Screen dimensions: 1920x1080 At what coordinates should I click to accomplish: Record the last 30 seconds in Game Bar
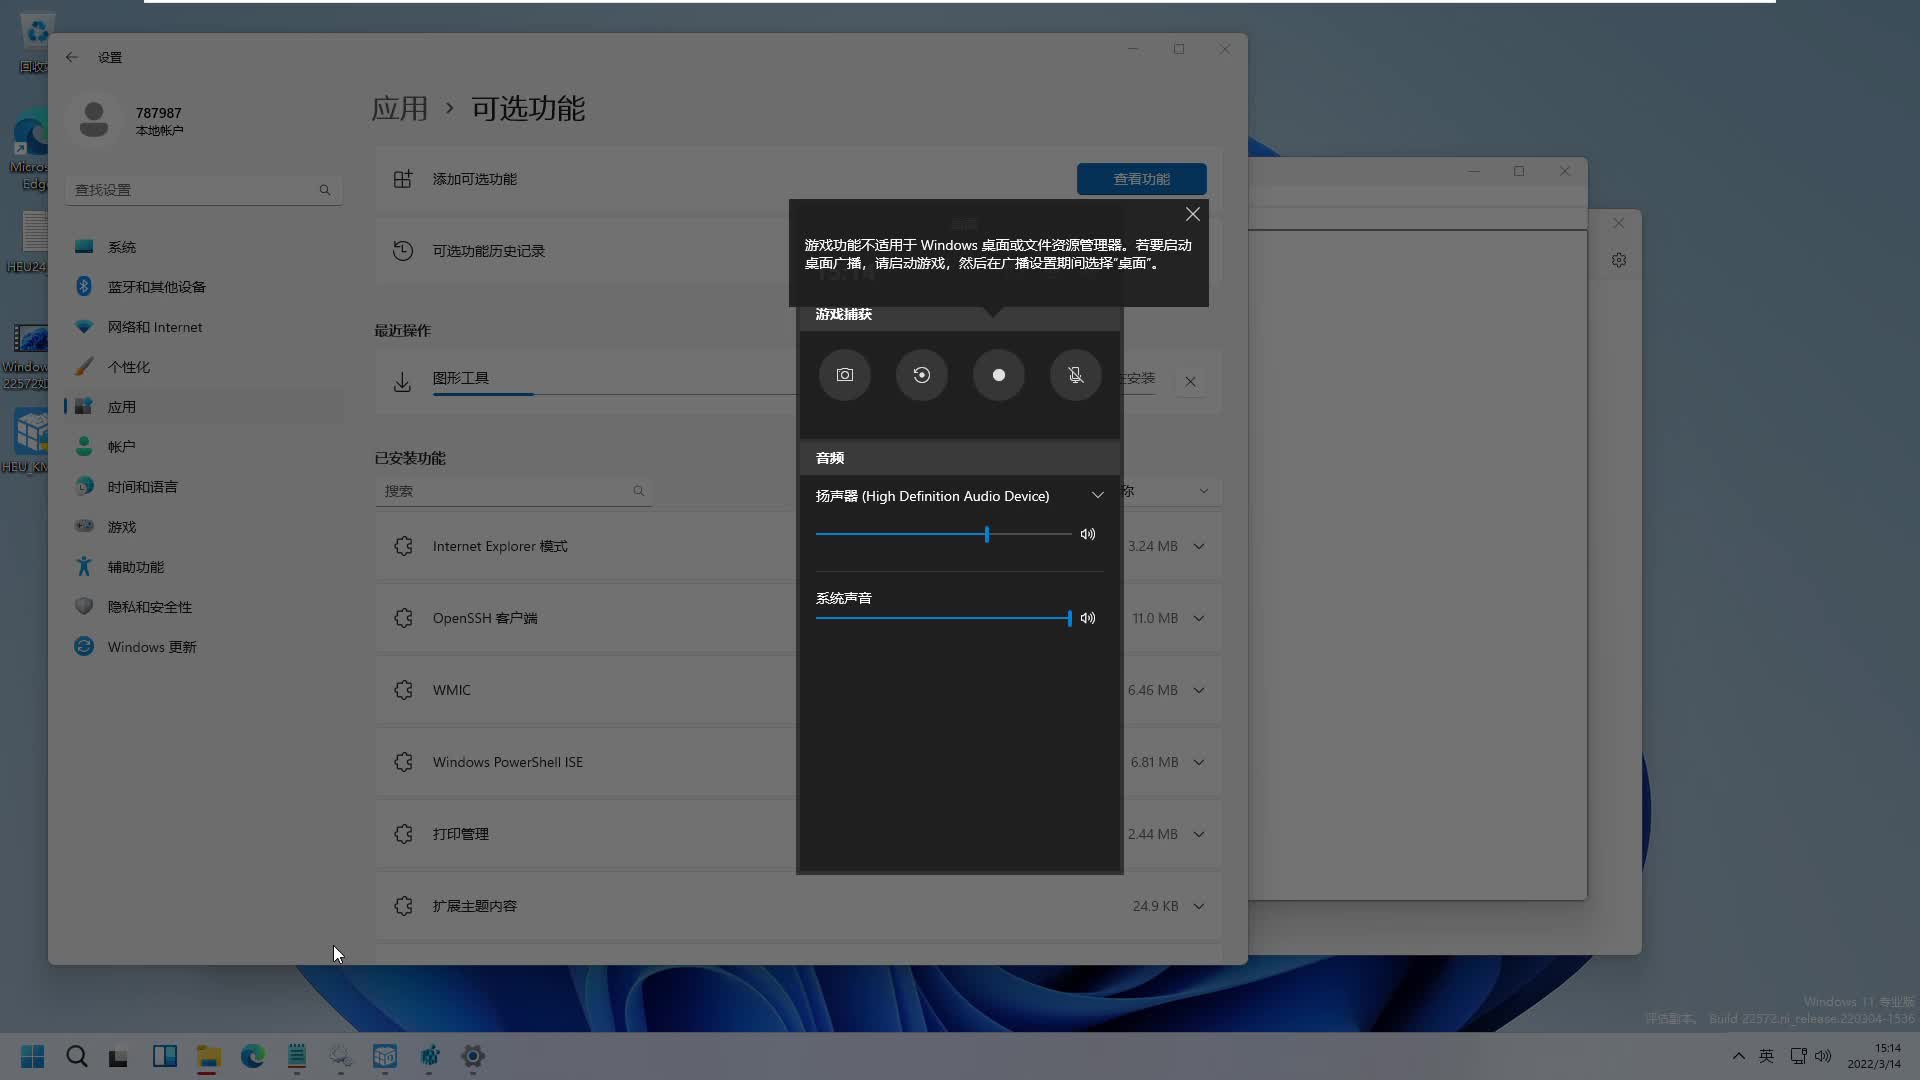point(921,375)
